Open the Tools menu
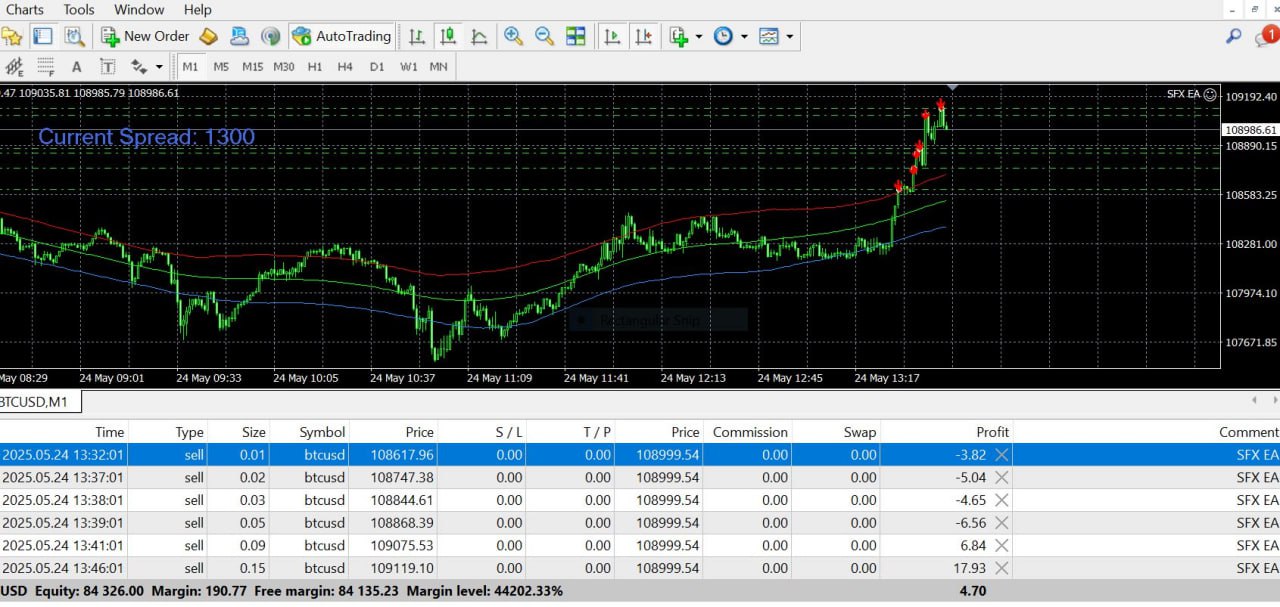1280x607 pixels. coord(79,10)
